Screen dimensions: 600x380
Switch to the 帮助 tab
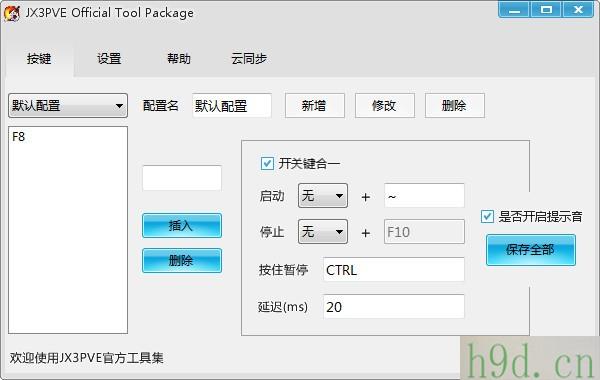tap(179, 59)
